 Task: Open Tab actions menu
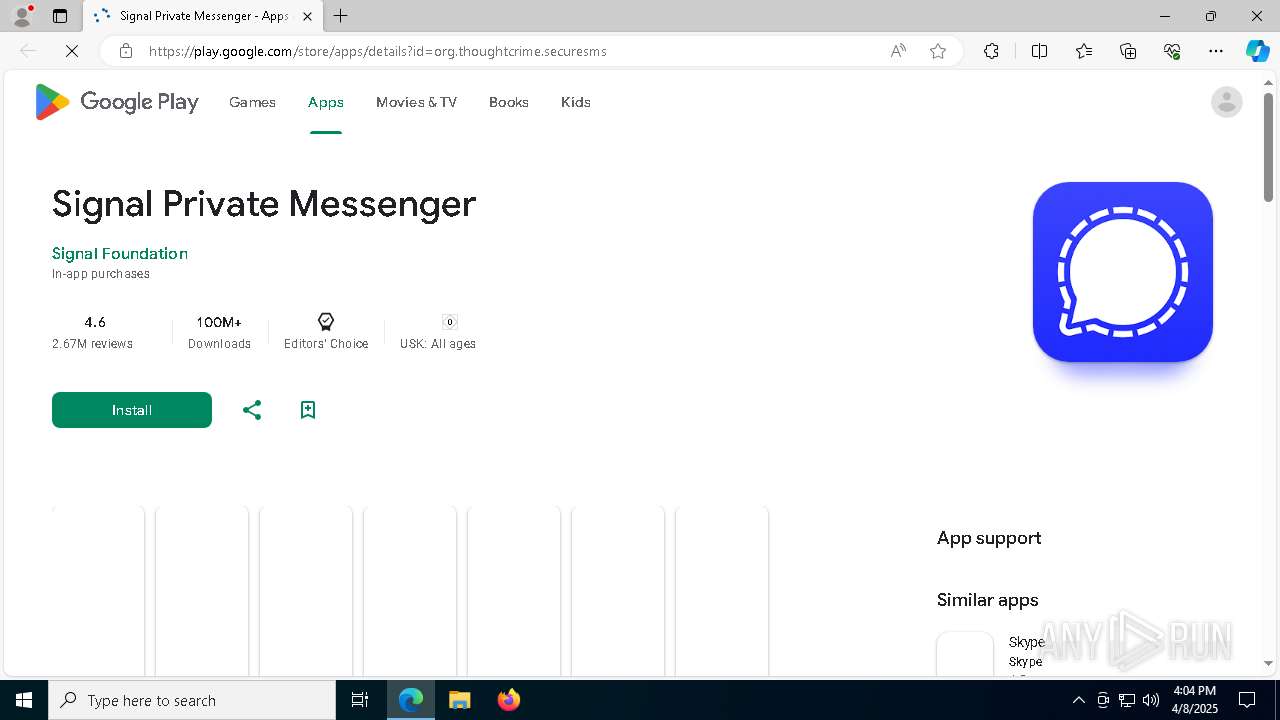click(x=60, y=16)
